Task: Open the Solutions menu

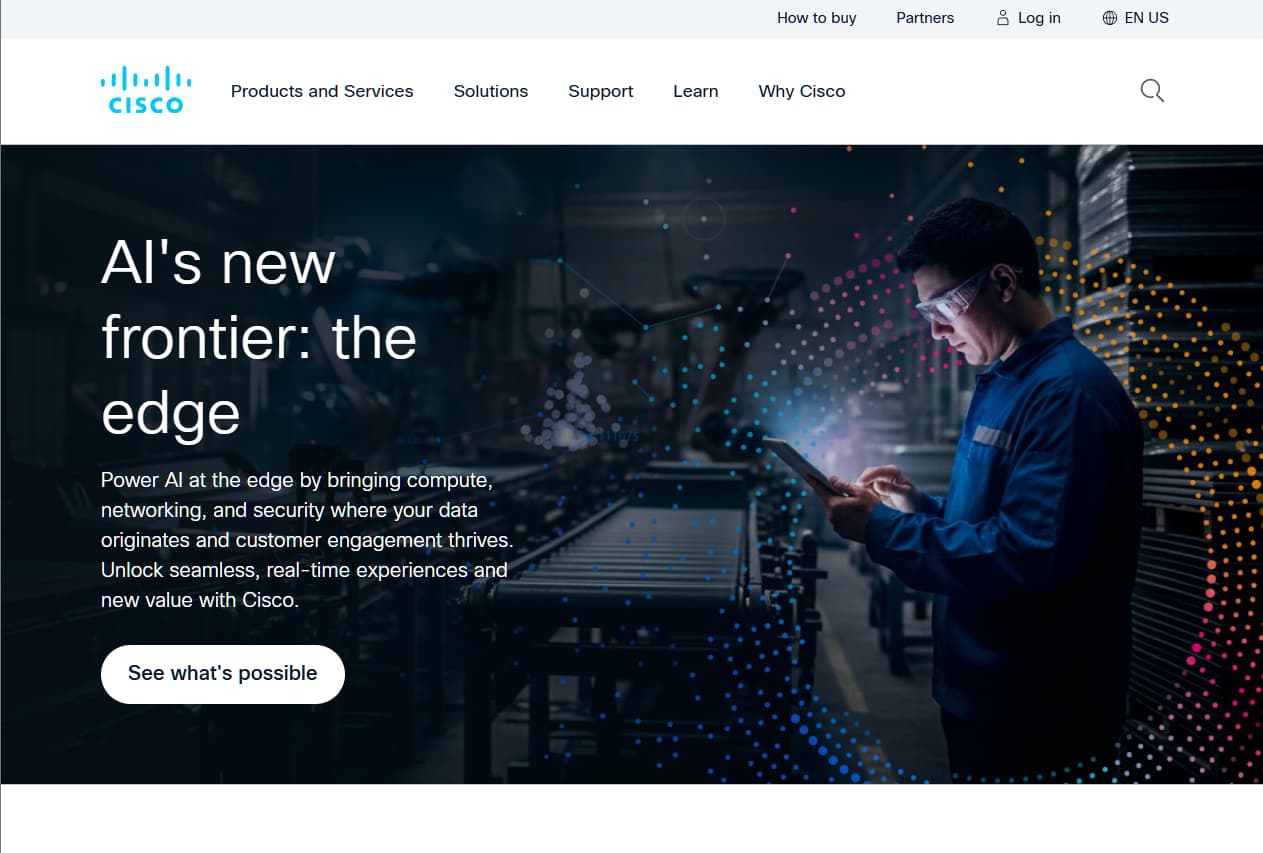Action: pyautogui.click(x=491, y=91)
